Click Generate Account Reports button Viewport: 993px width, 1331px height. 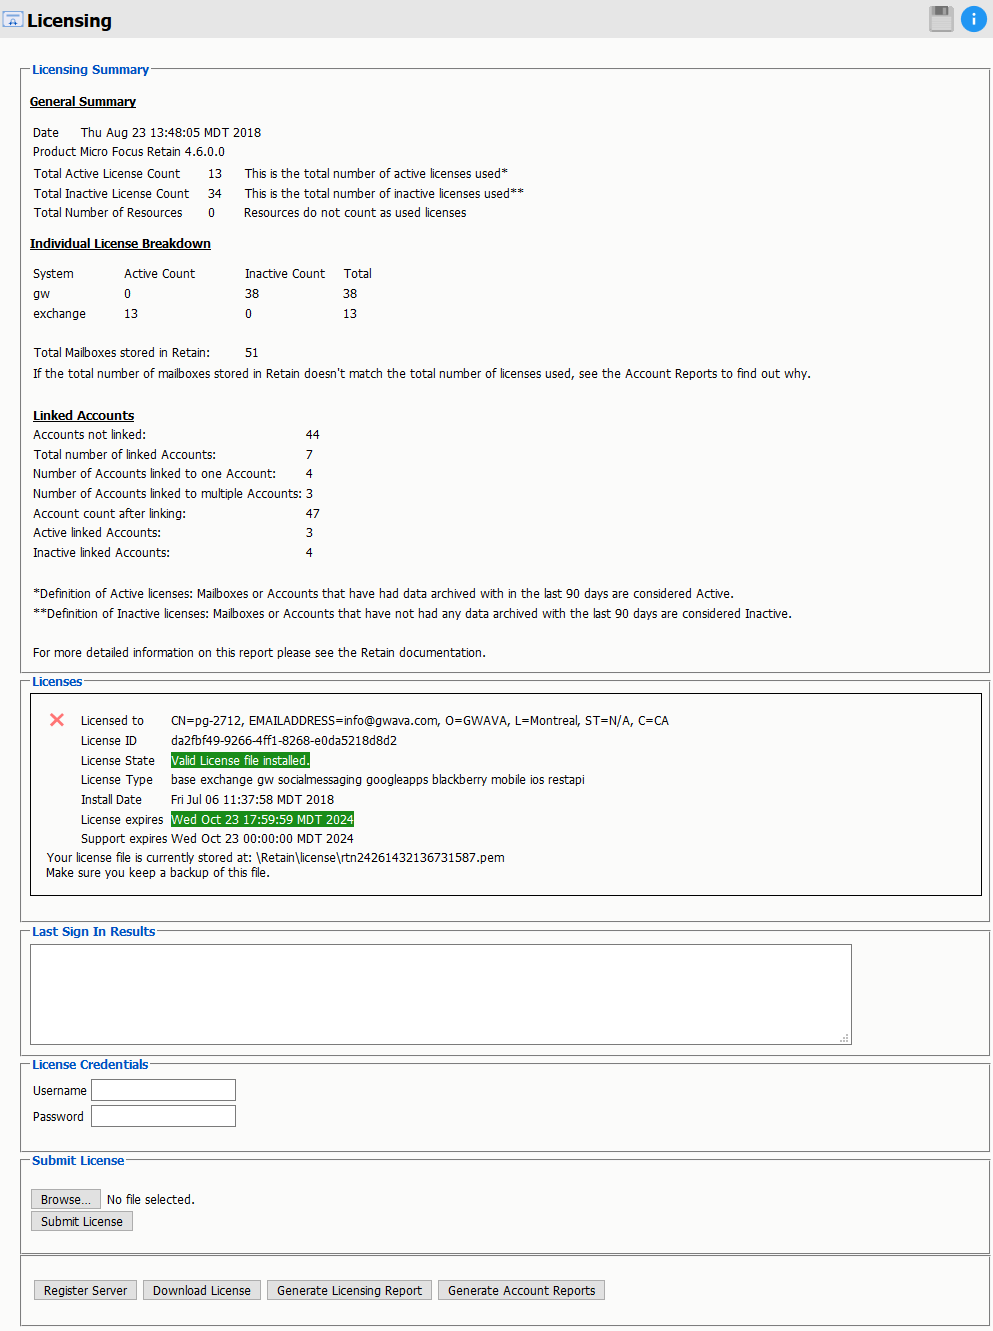521,1290
